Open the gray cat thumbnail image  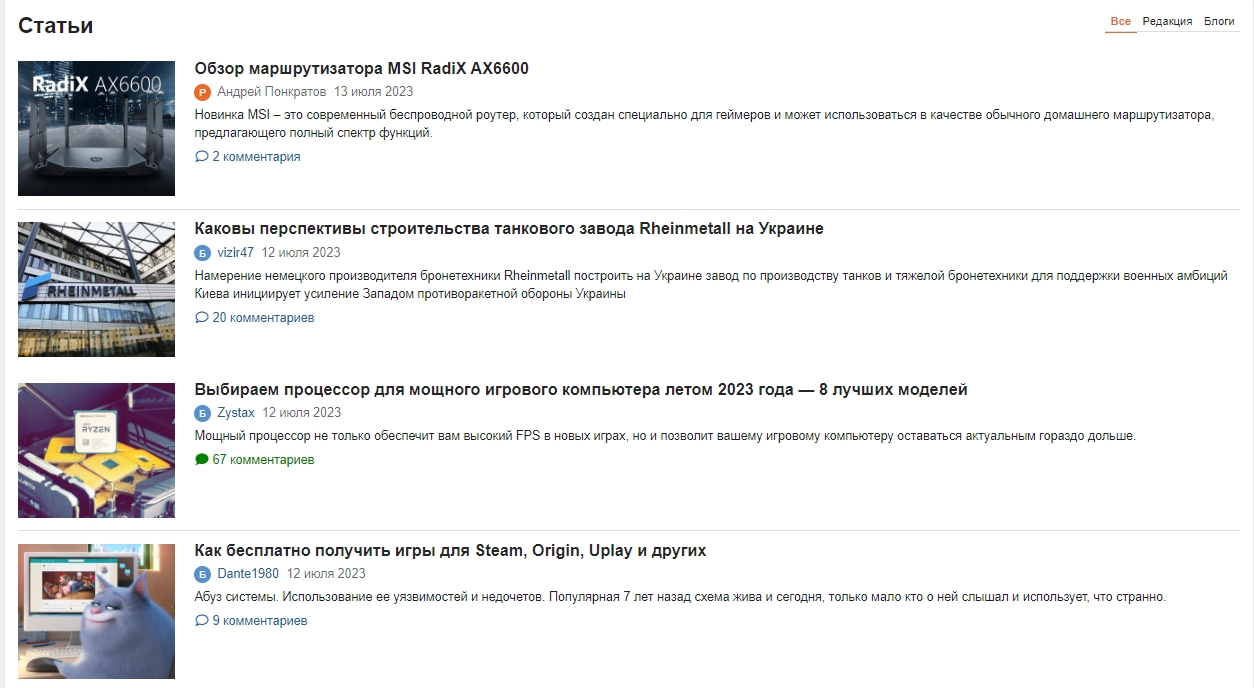[x=96, y=611]
